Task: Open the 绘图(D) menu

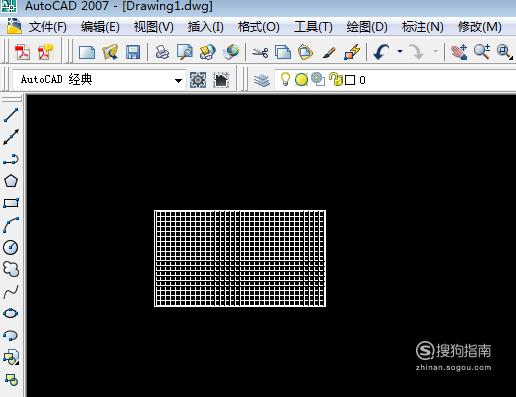Action: 367,27
